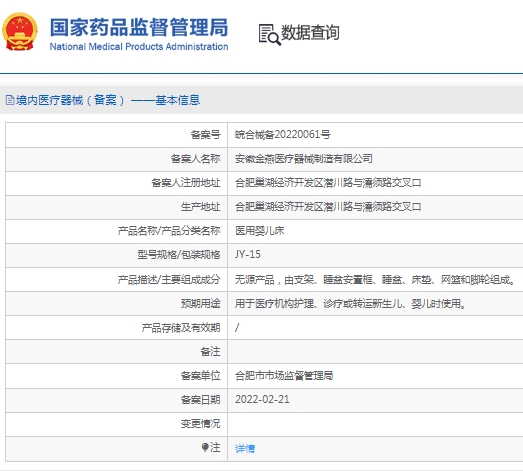Click National Medical Products Administration text
The width and height of the screenshot is (523, 471).
point(139,47)
